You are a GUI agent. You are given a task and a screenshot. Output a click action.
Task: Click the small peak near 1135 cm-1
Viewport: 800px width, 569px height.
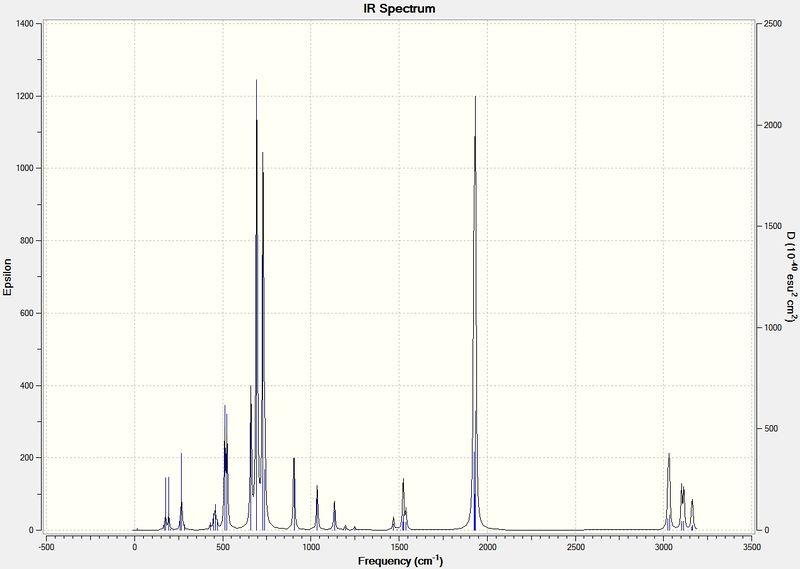(334, 515)
